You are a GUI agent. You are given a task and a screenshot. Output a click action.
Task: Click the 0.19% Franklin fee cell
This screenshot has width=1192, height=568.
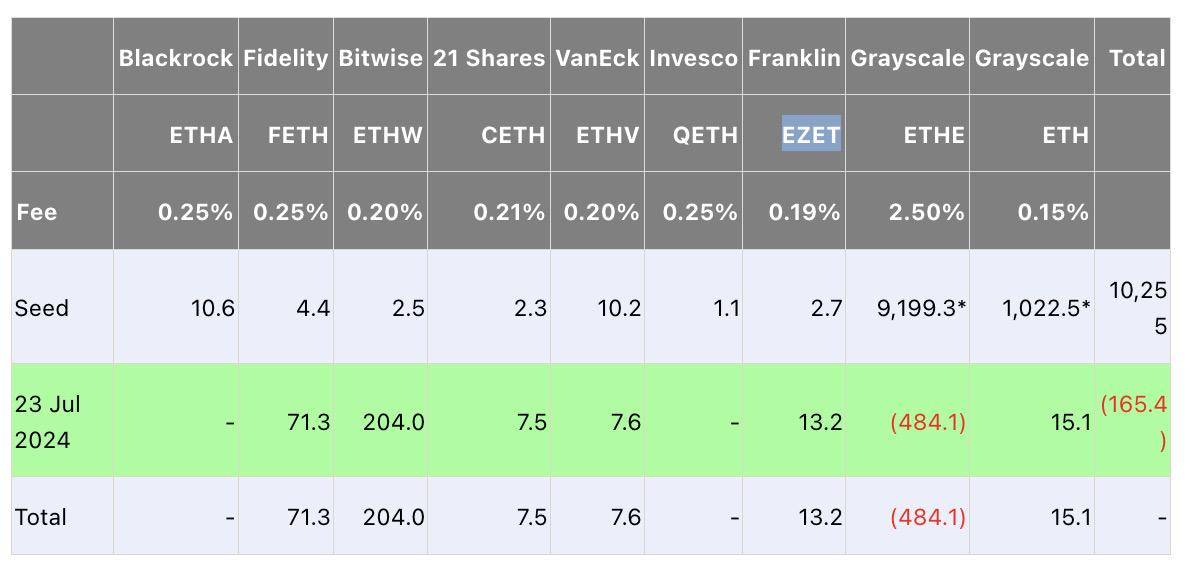click(x=805, y=212)
